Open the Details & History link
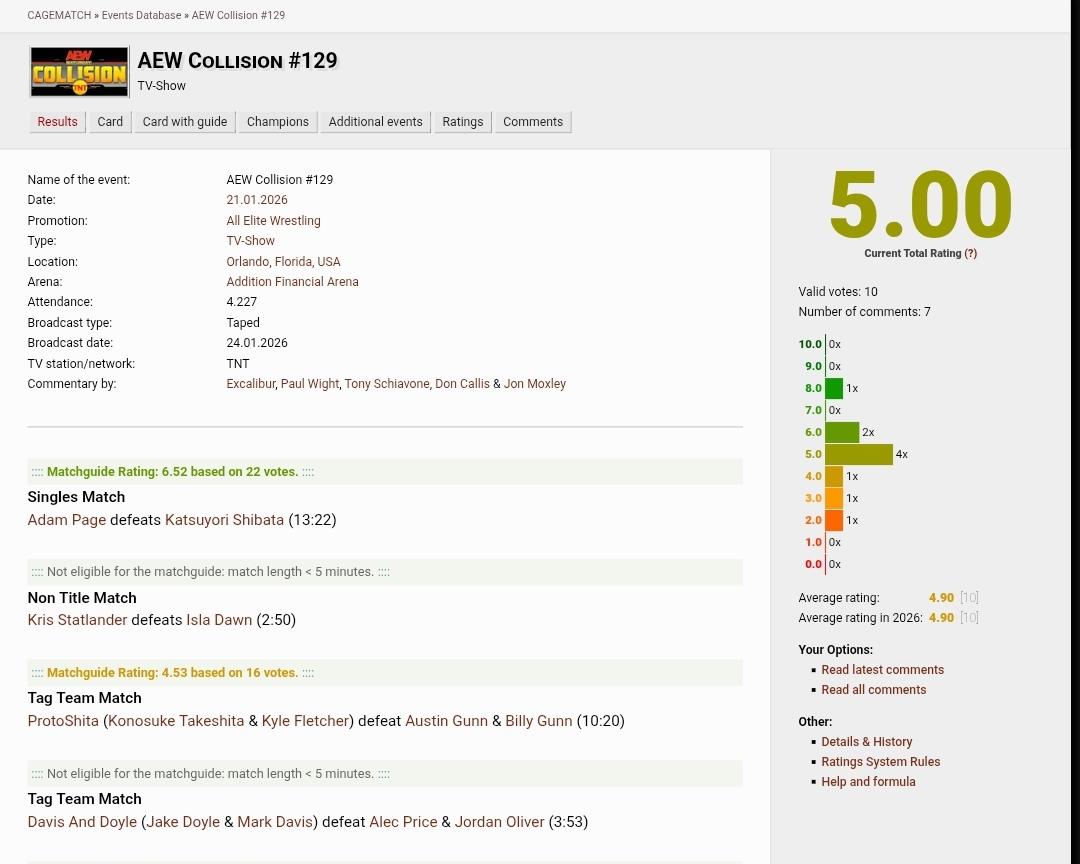 point(866,741)
